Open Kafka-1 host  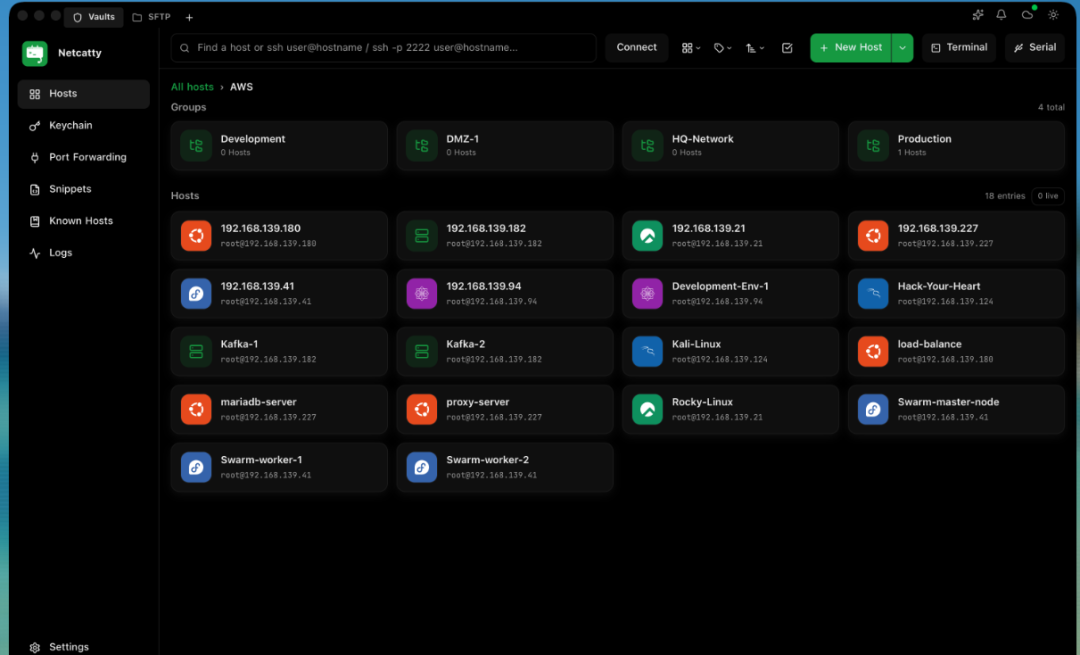[279, 351]
